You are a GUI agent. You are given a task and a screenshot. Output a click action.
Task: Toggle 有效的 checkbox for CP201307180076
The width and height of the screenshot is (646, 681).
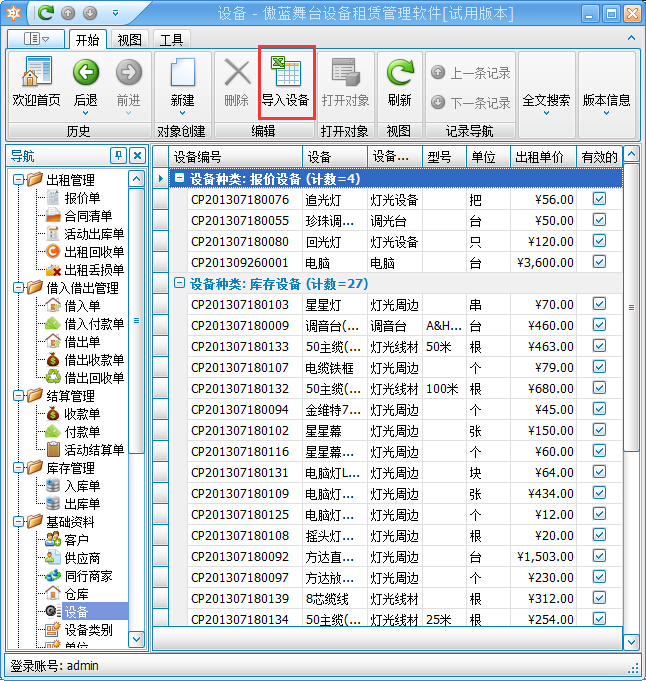(600, 199)
